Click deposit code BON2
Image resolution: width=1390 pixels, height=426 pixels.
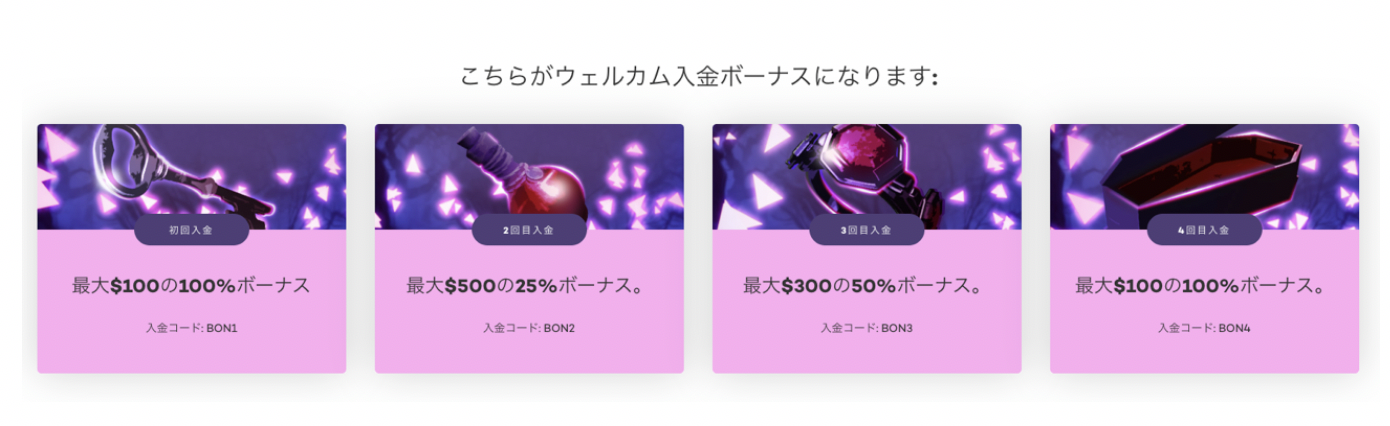coord(529,328)
